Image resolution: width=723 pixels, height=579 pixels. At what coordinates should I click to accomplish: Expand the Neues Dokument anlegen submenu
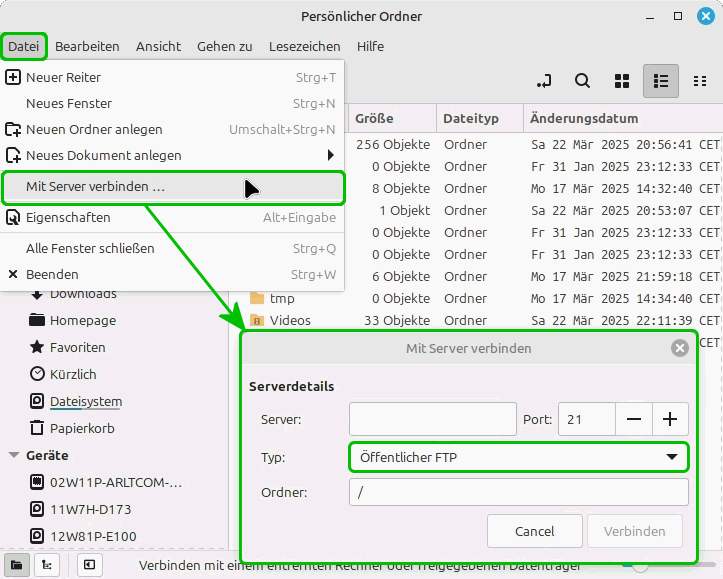330,155
